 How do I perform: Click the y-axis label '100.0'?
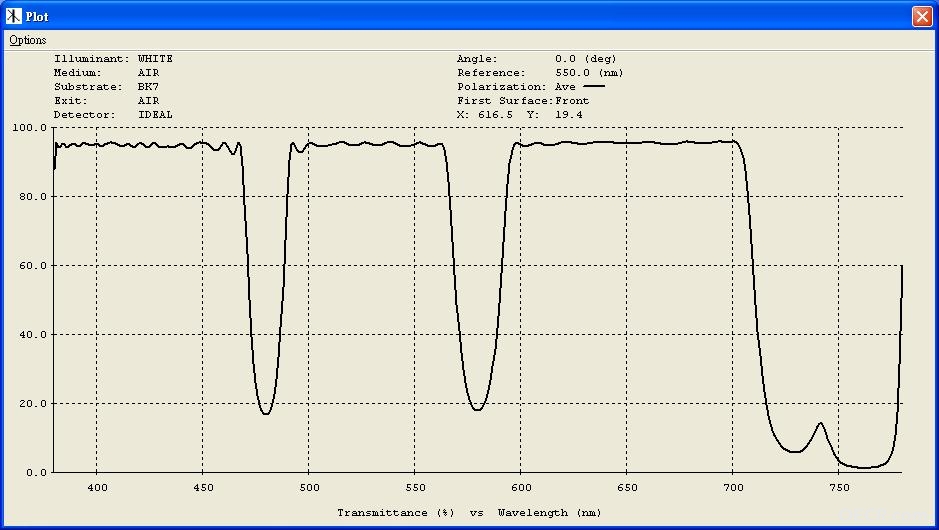[30, 128]
